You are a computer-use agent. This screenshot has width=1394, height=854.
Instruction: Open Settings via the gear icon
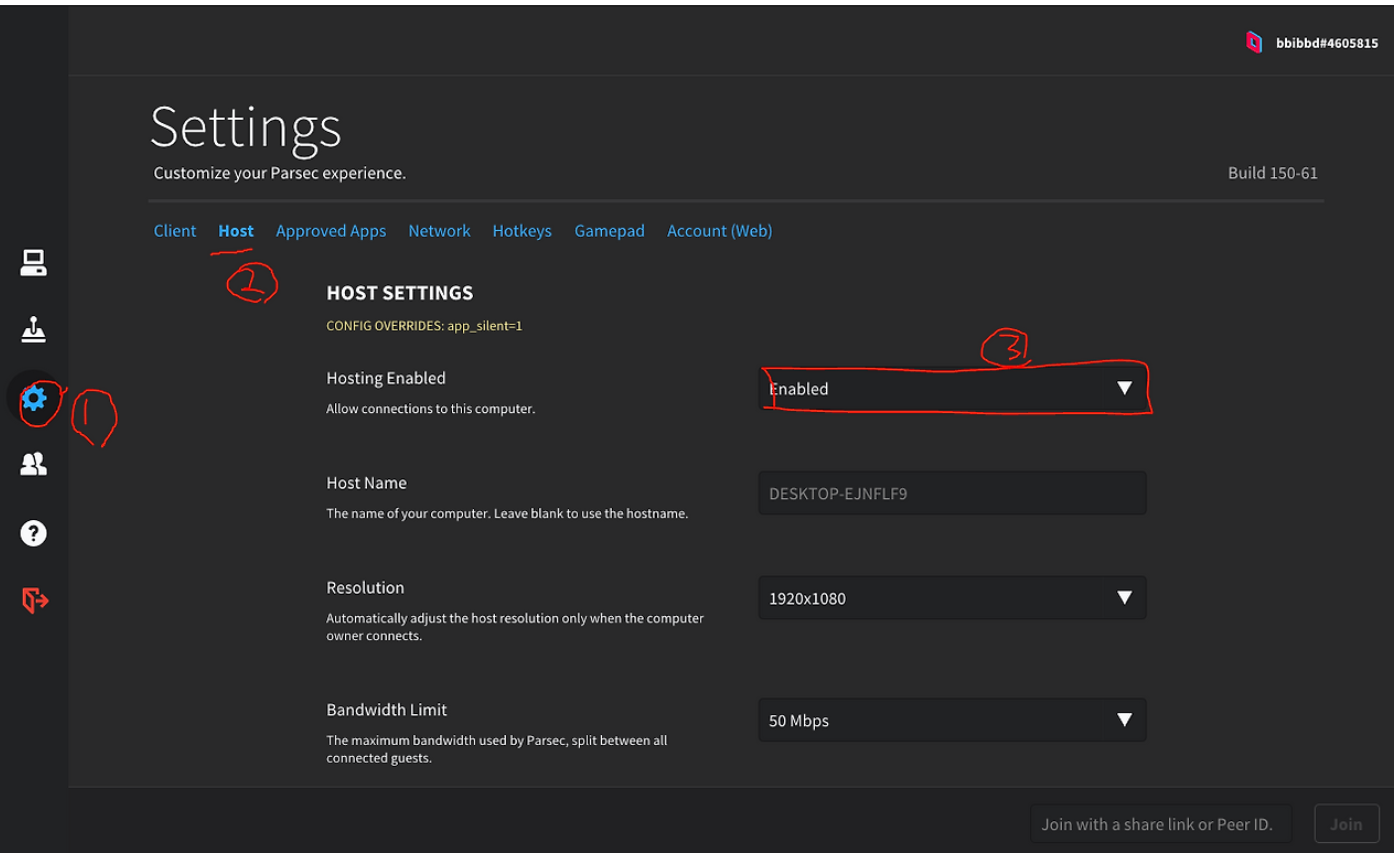(34, 398)
